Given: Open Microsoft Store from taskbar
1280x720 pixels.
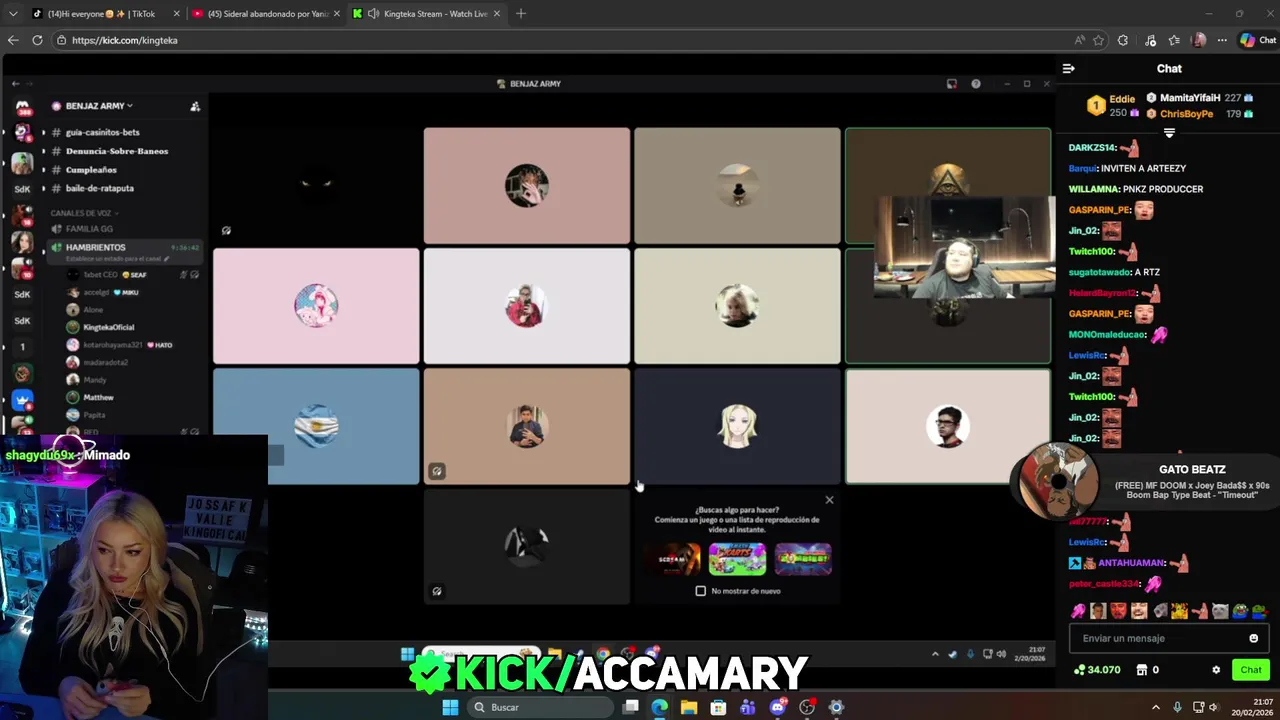Looking at the screenshot, I should 718,707.
